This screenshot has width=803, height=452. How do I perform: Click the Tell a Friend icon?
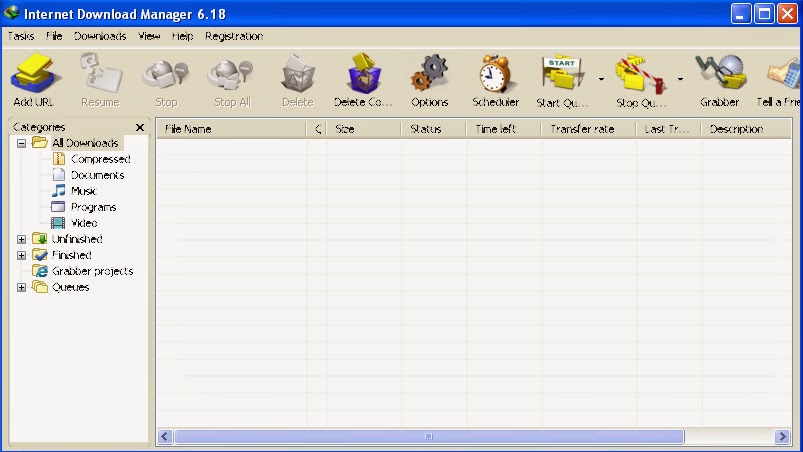pyautogui.click(x=783, y=75)
